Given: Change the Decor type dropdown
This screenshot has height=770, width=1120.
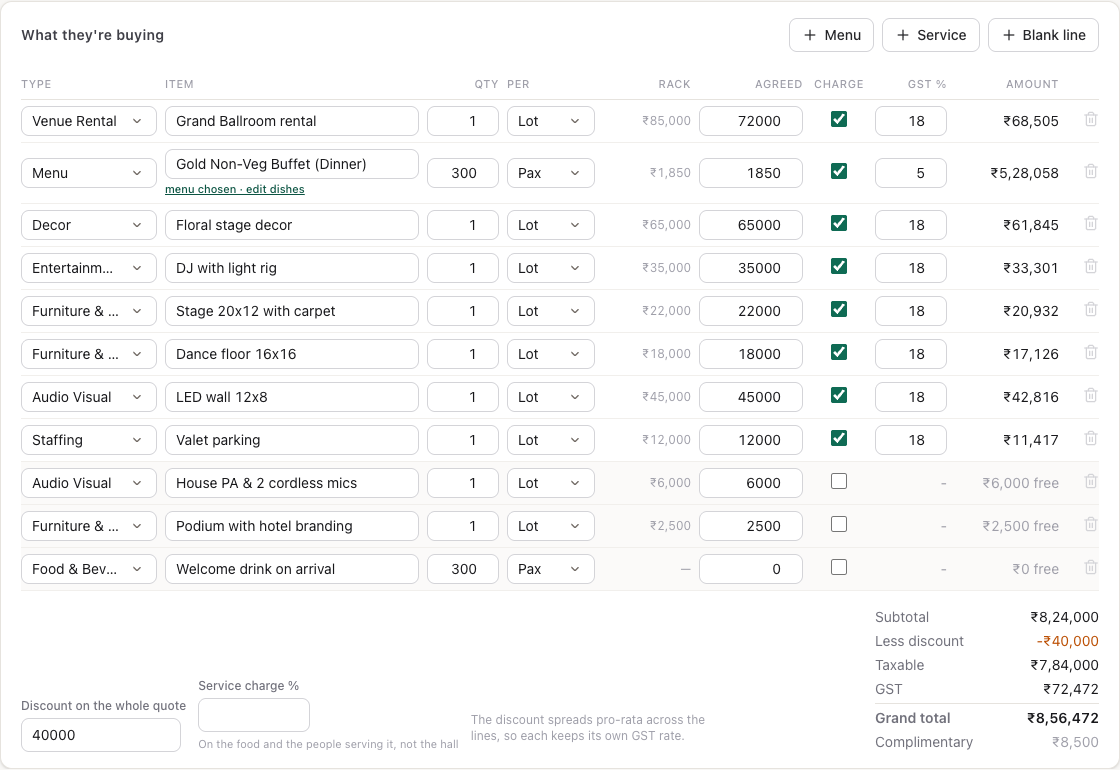Looking at the screenshot, I should tap(89, 225).
